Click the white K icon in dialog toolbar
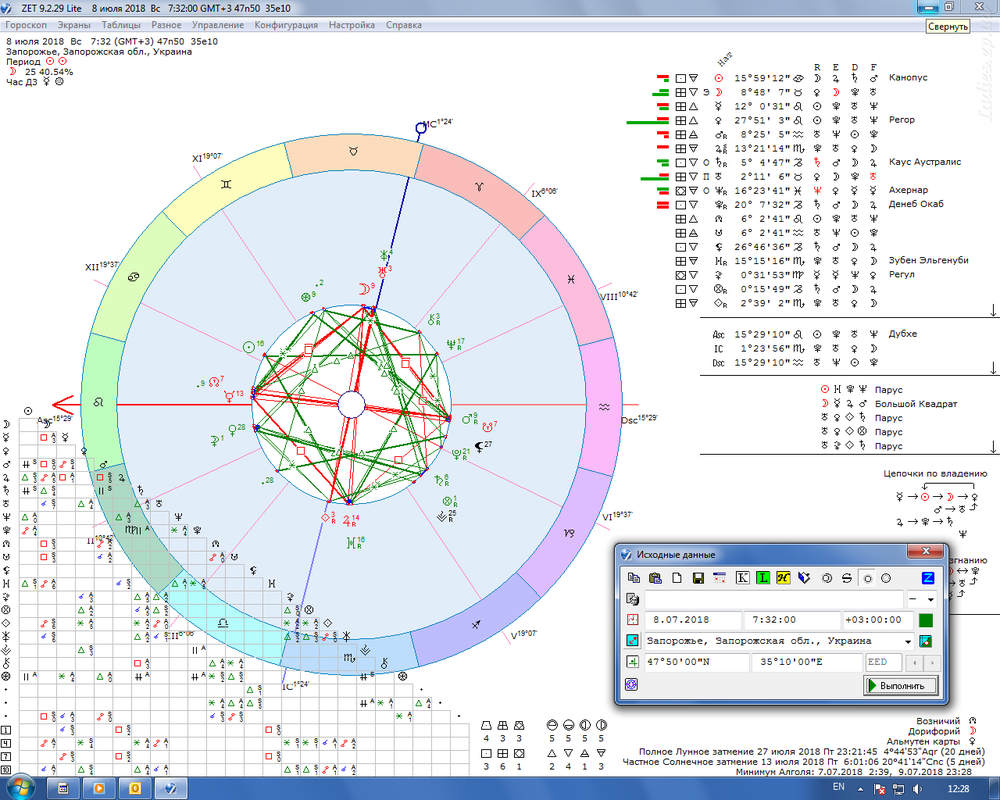This screenshot has width=1000, height=800. pos(742,578)
